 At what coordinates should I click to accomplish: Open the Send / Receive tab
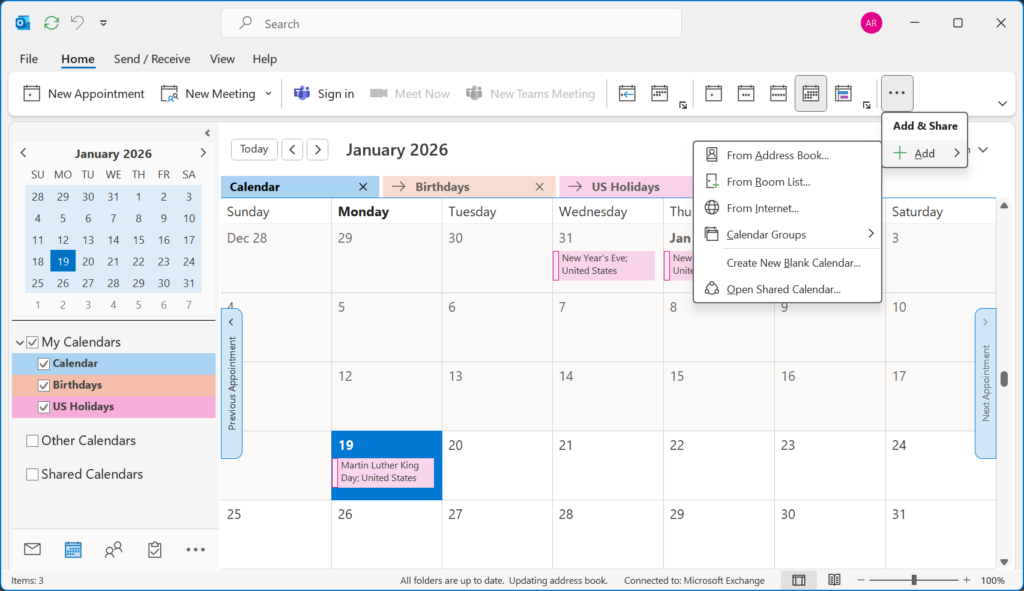pos(152,59)
